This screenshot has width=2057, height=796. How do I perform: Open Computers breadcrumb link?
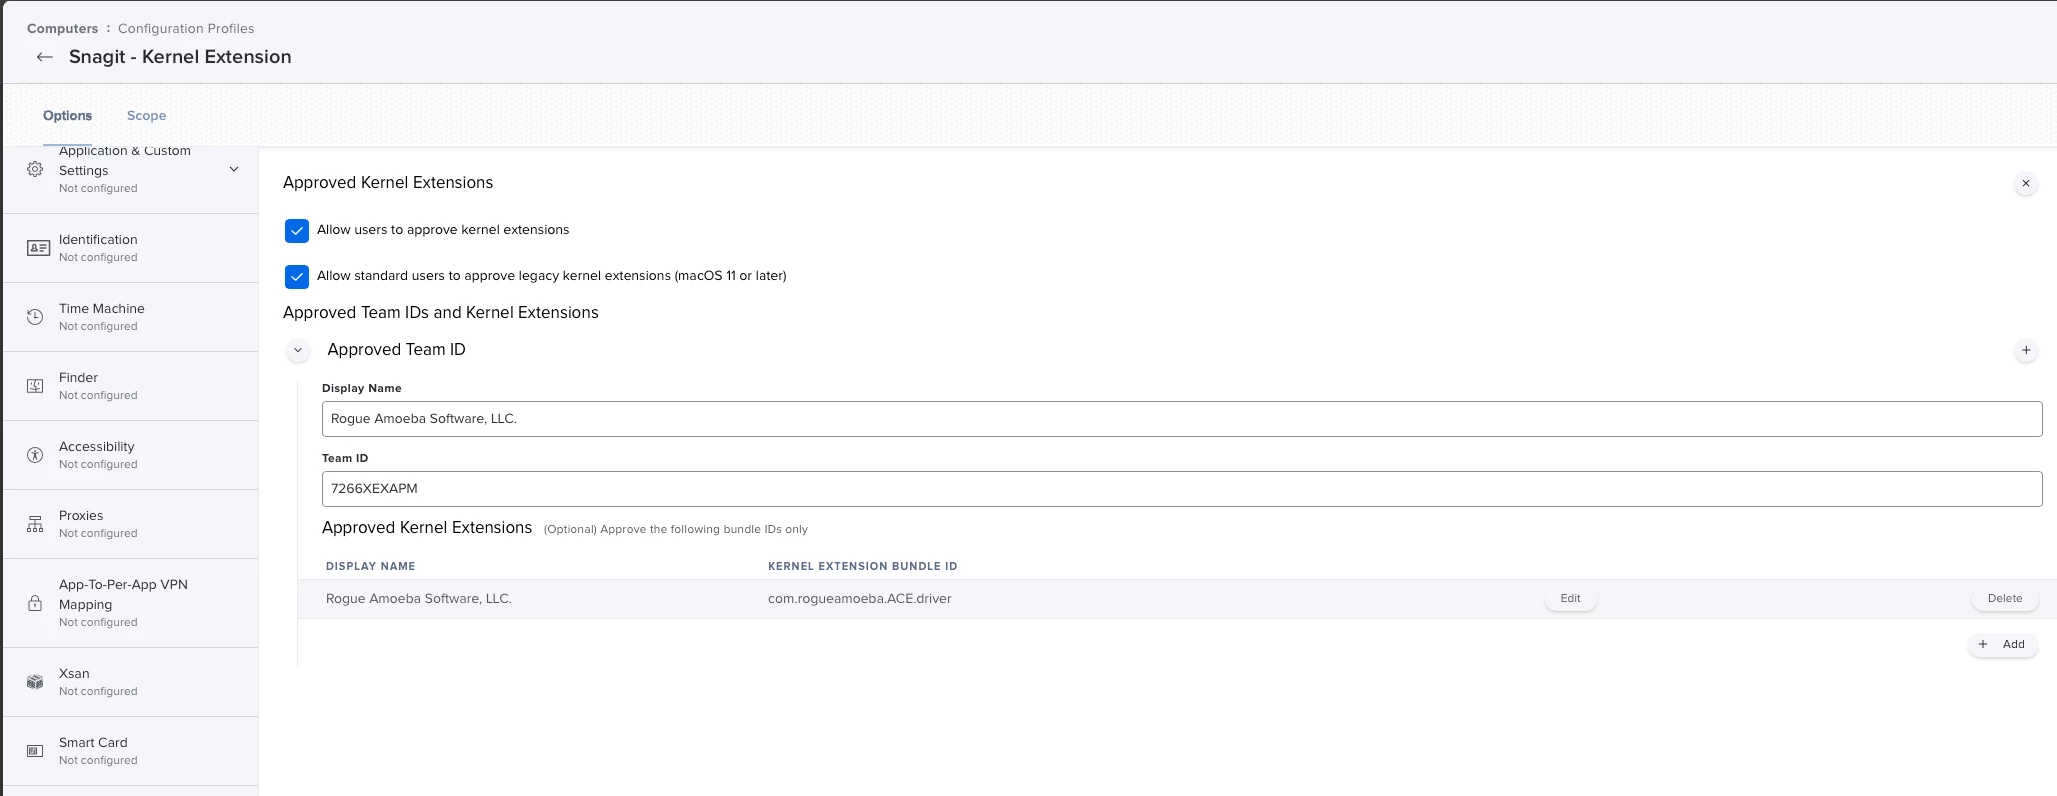click(62, 28)
